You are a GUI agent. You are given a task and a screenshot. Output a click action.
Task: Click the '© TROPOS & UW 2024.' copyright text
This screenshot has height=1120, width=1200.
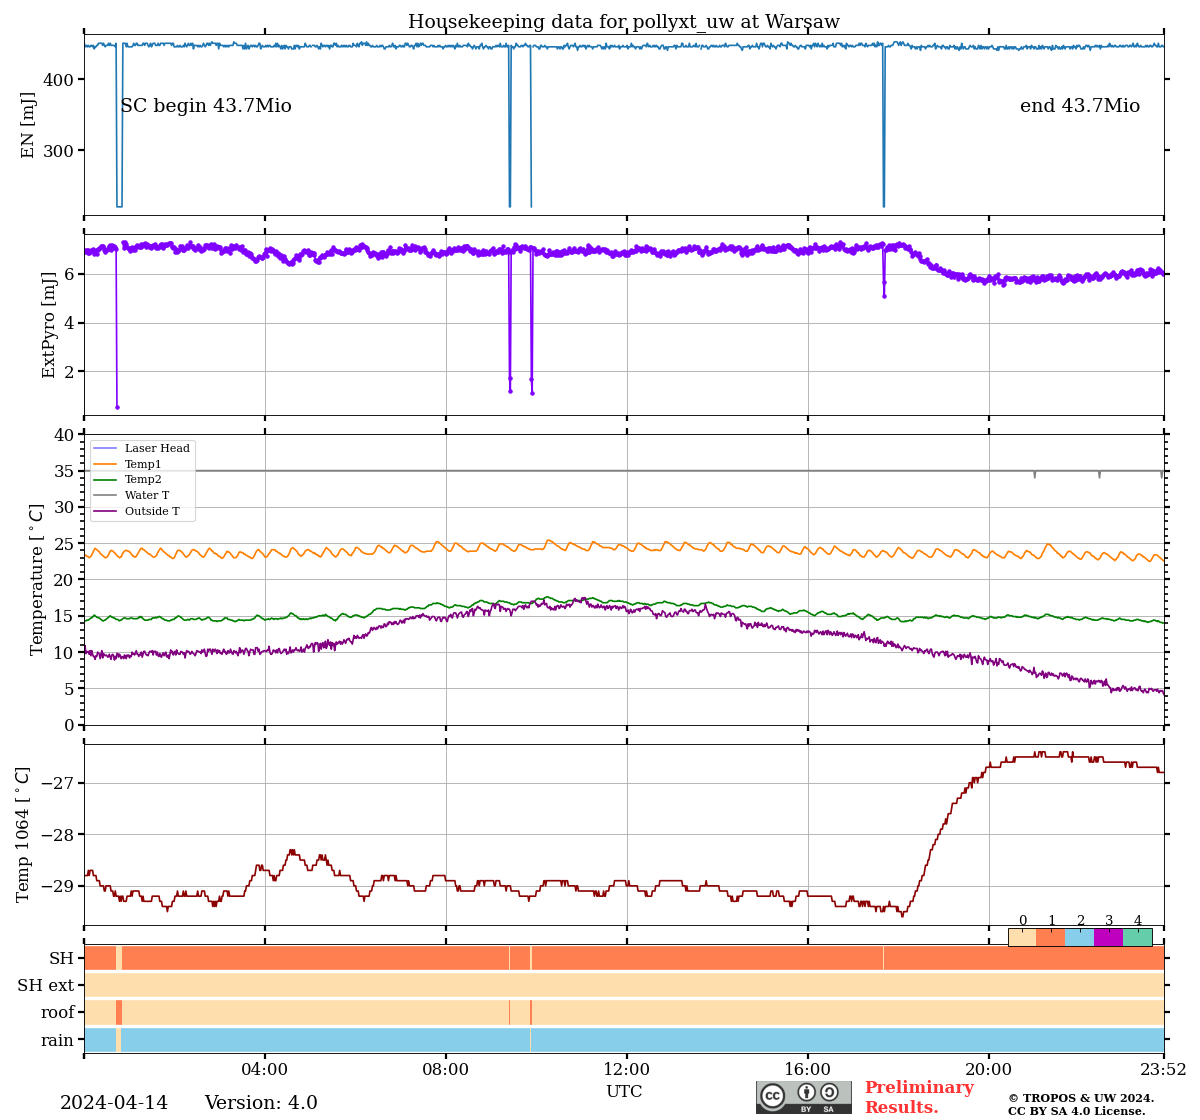(x=1081, y=1098)
